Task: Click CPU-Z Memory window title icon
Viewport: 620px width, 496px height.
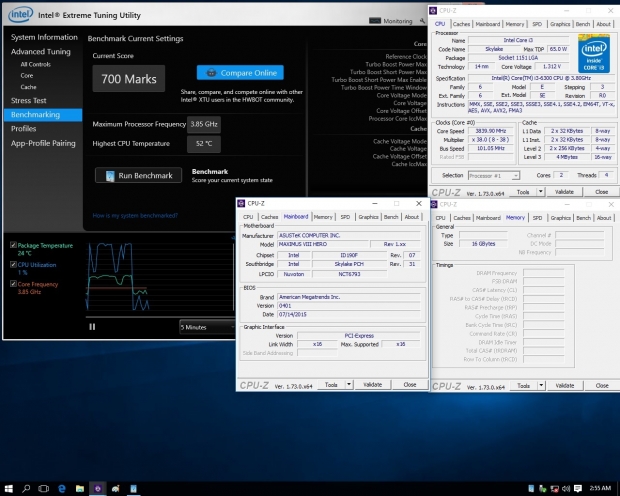Action: tap(434, 204)
